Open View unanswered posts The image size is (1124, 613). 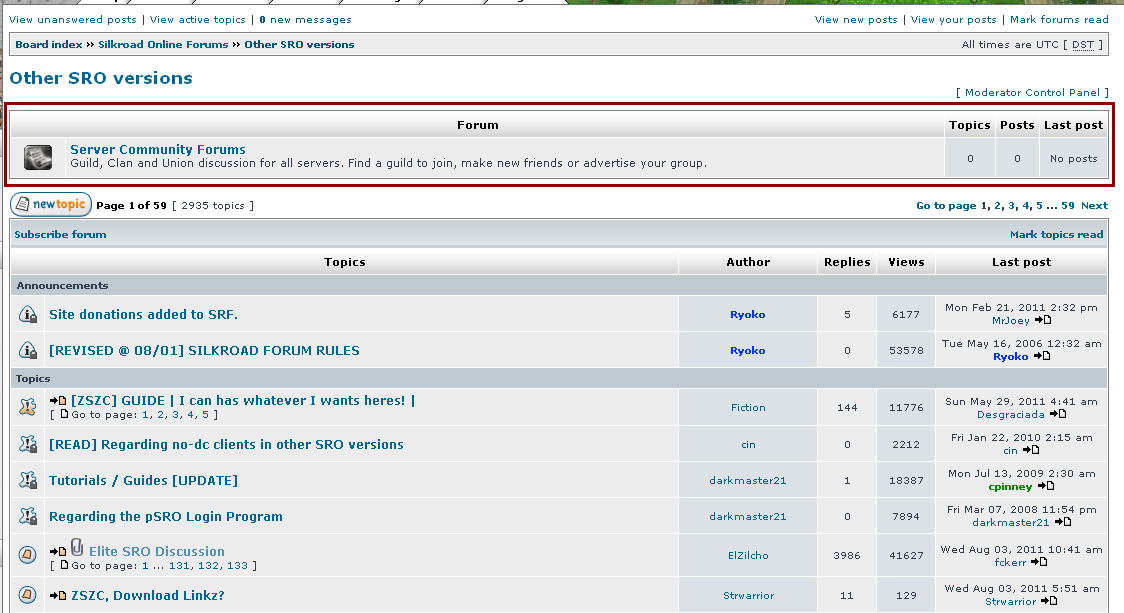click(x=73, y=20)
